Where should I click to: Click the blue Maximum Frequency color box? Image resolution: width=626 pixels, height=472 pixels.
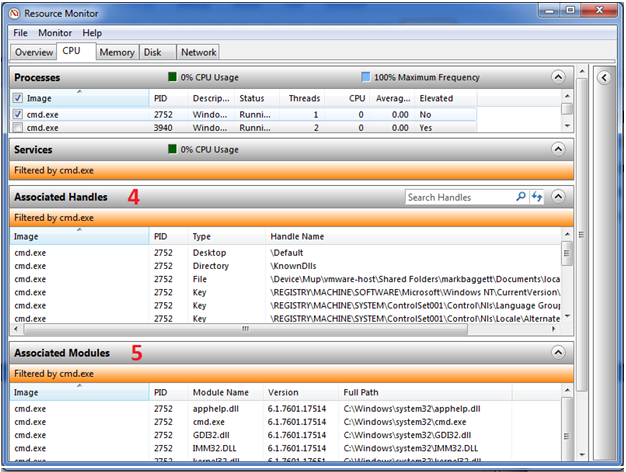(x=365, y=77)
